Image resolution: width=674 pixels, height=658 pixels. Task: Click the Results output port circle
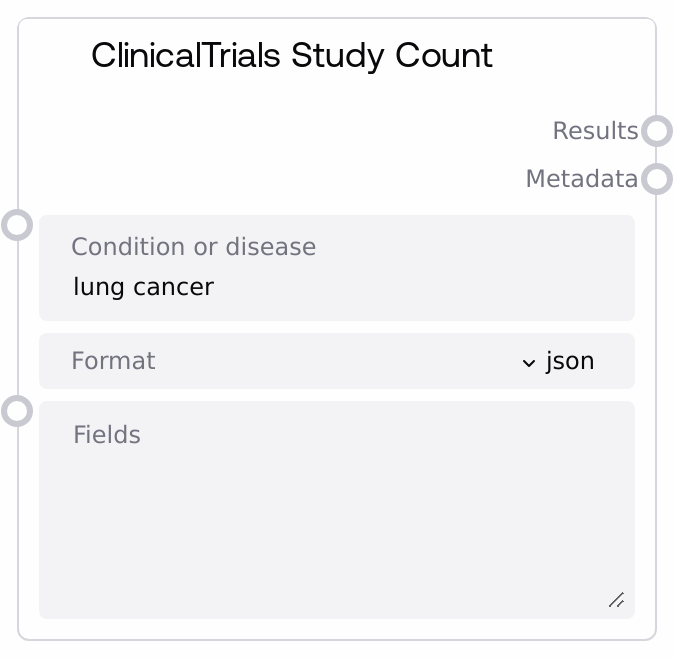point(656,131)
